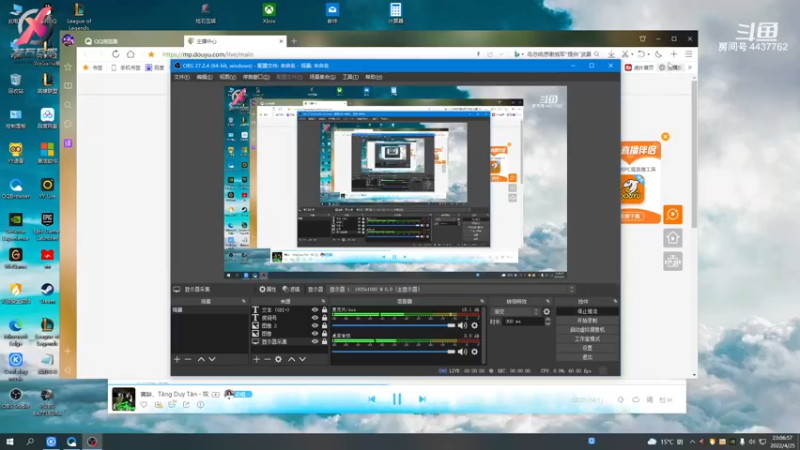Open the 编辑 menu in OBS

[x=205, y=77]
